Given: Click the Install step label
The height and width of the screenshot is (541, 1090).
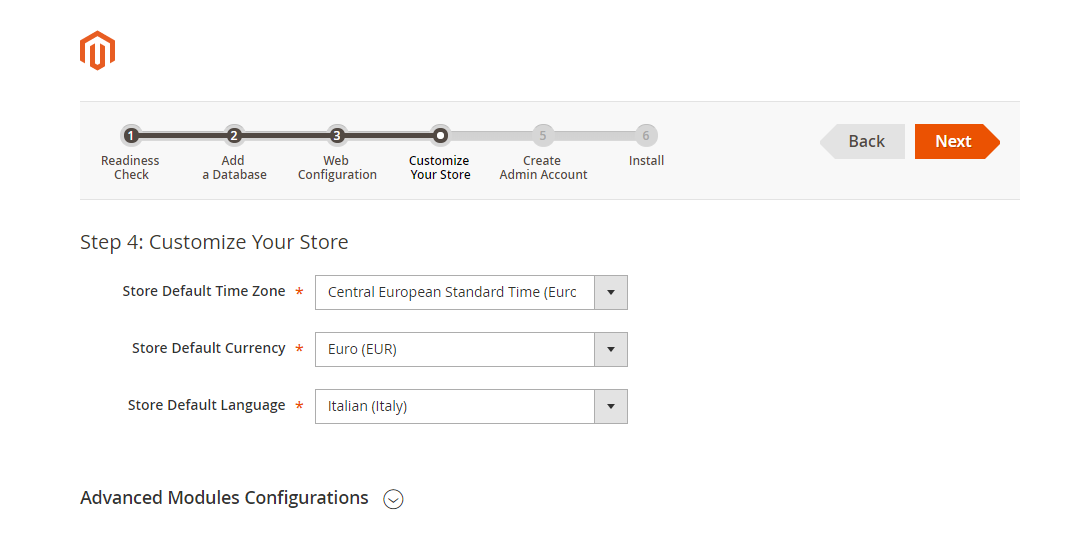Looking at the screenshot, I should tap(646, 161).
